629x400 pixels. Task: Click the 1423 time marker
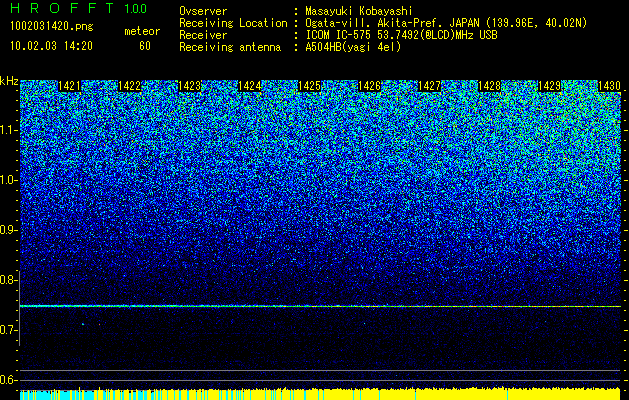(189, 86)
